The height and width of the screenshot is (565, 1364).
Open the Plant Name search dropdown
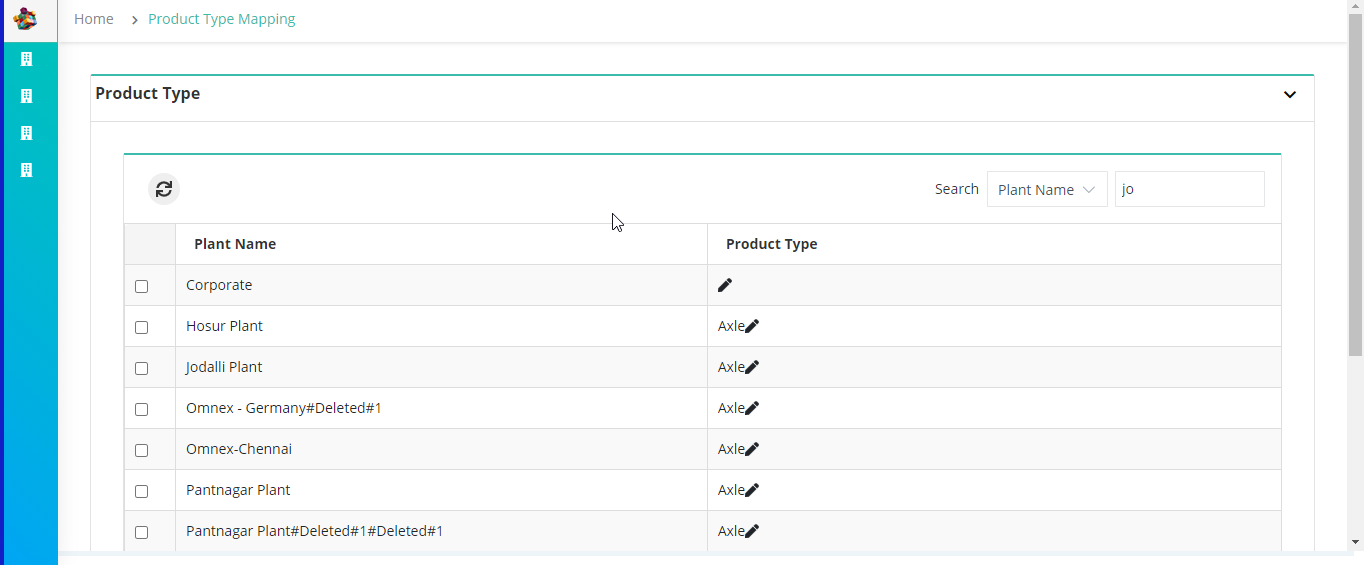[1047, 189]
